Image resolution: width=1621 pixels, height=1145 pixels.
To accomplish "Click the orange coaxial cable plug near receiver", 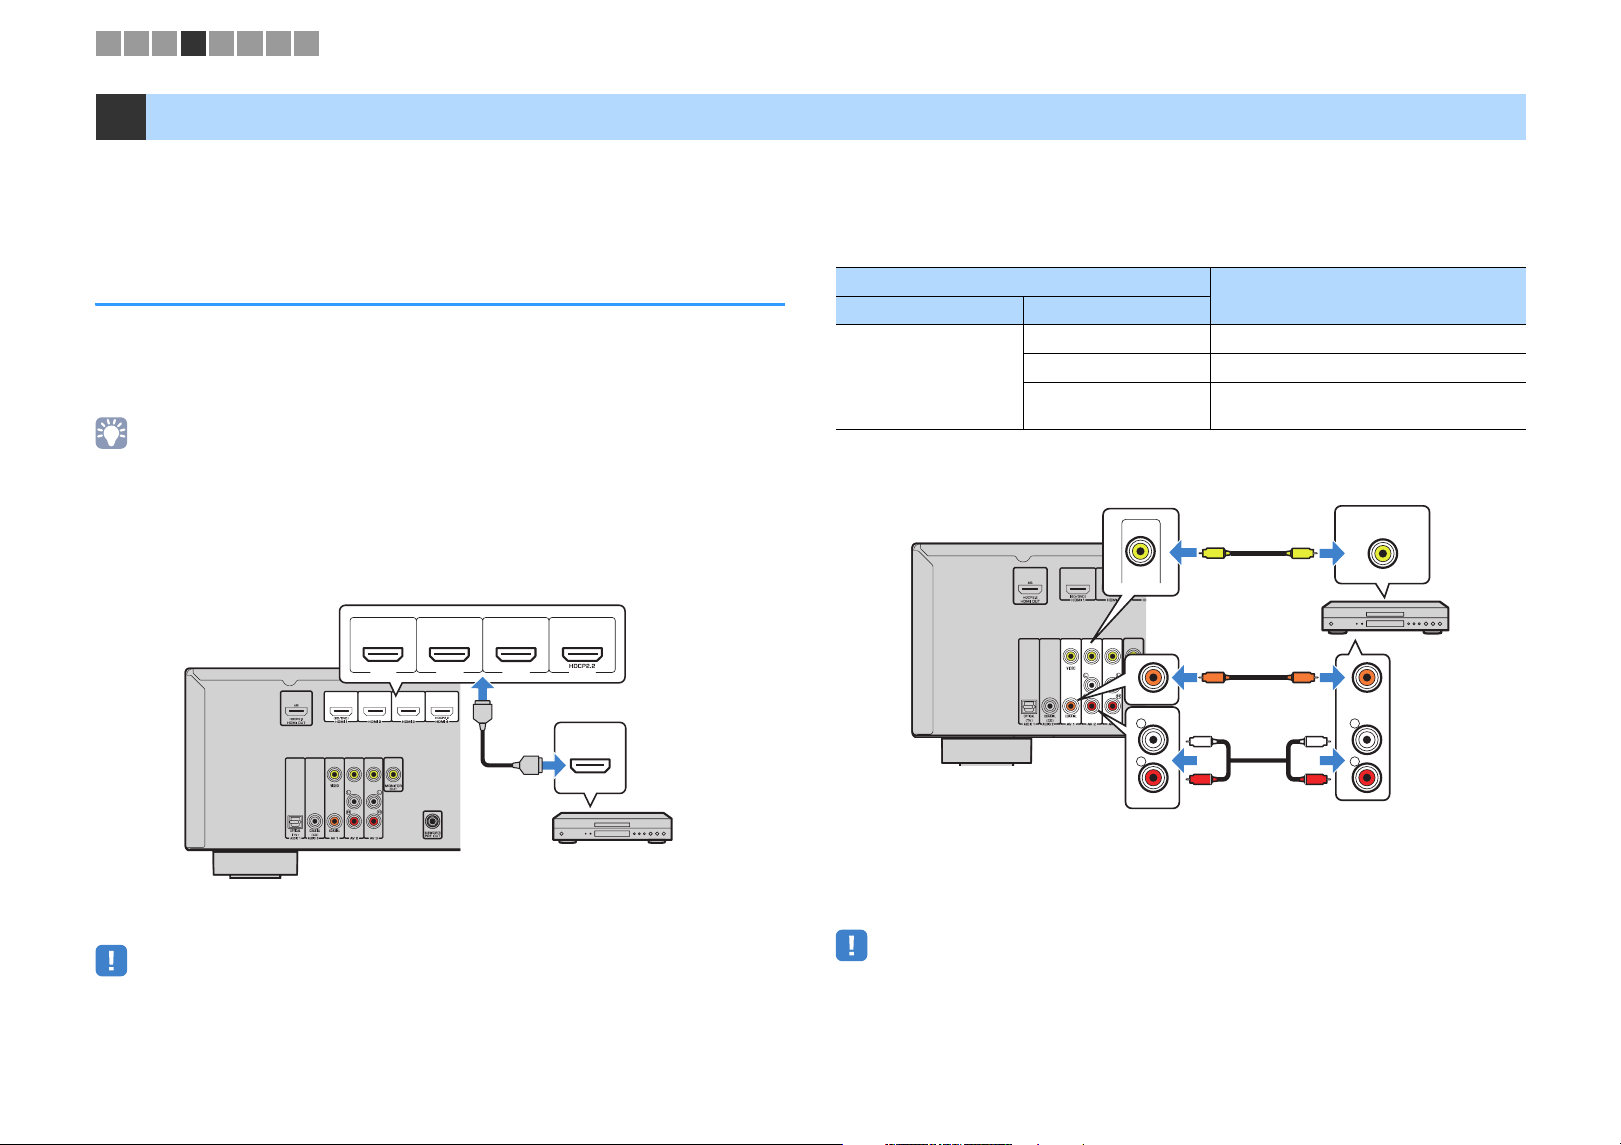I will 1214,677.
